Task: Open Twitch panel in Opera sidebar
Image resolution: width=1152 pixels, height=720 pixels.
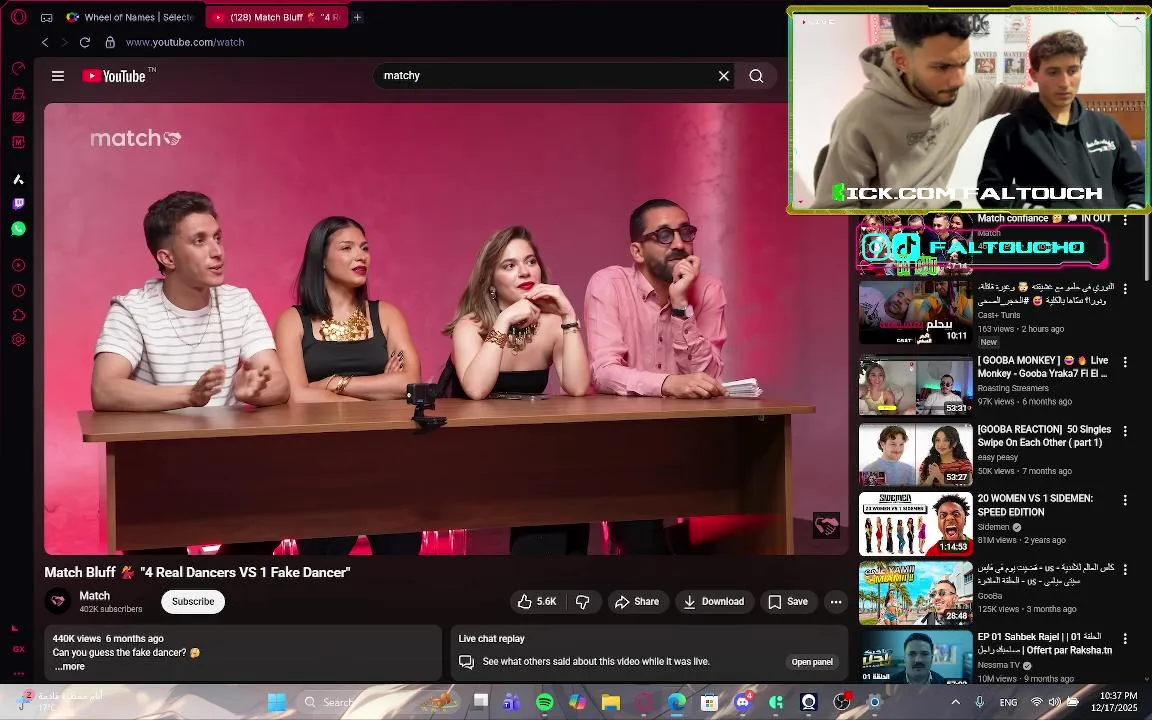Action: [x=18, y=204]
